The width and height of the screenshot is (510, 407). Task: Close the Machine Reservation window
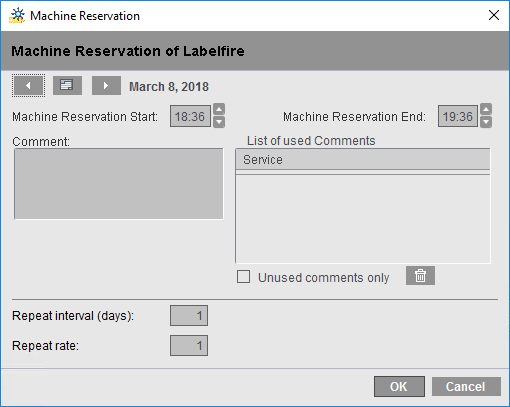click(494, 15)
